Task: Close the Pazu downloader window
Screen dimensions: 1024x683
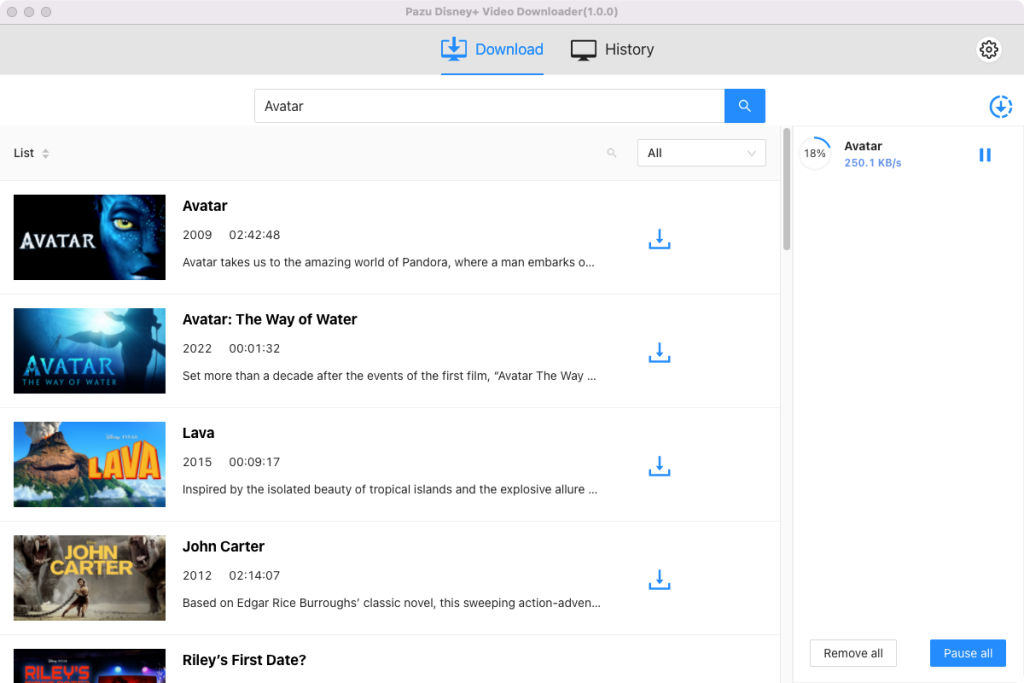Action: click(12, 12)
